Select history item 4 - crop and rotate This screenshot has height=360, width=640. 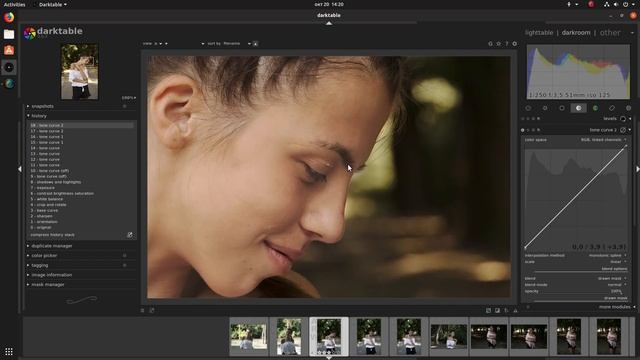[81, 205]
